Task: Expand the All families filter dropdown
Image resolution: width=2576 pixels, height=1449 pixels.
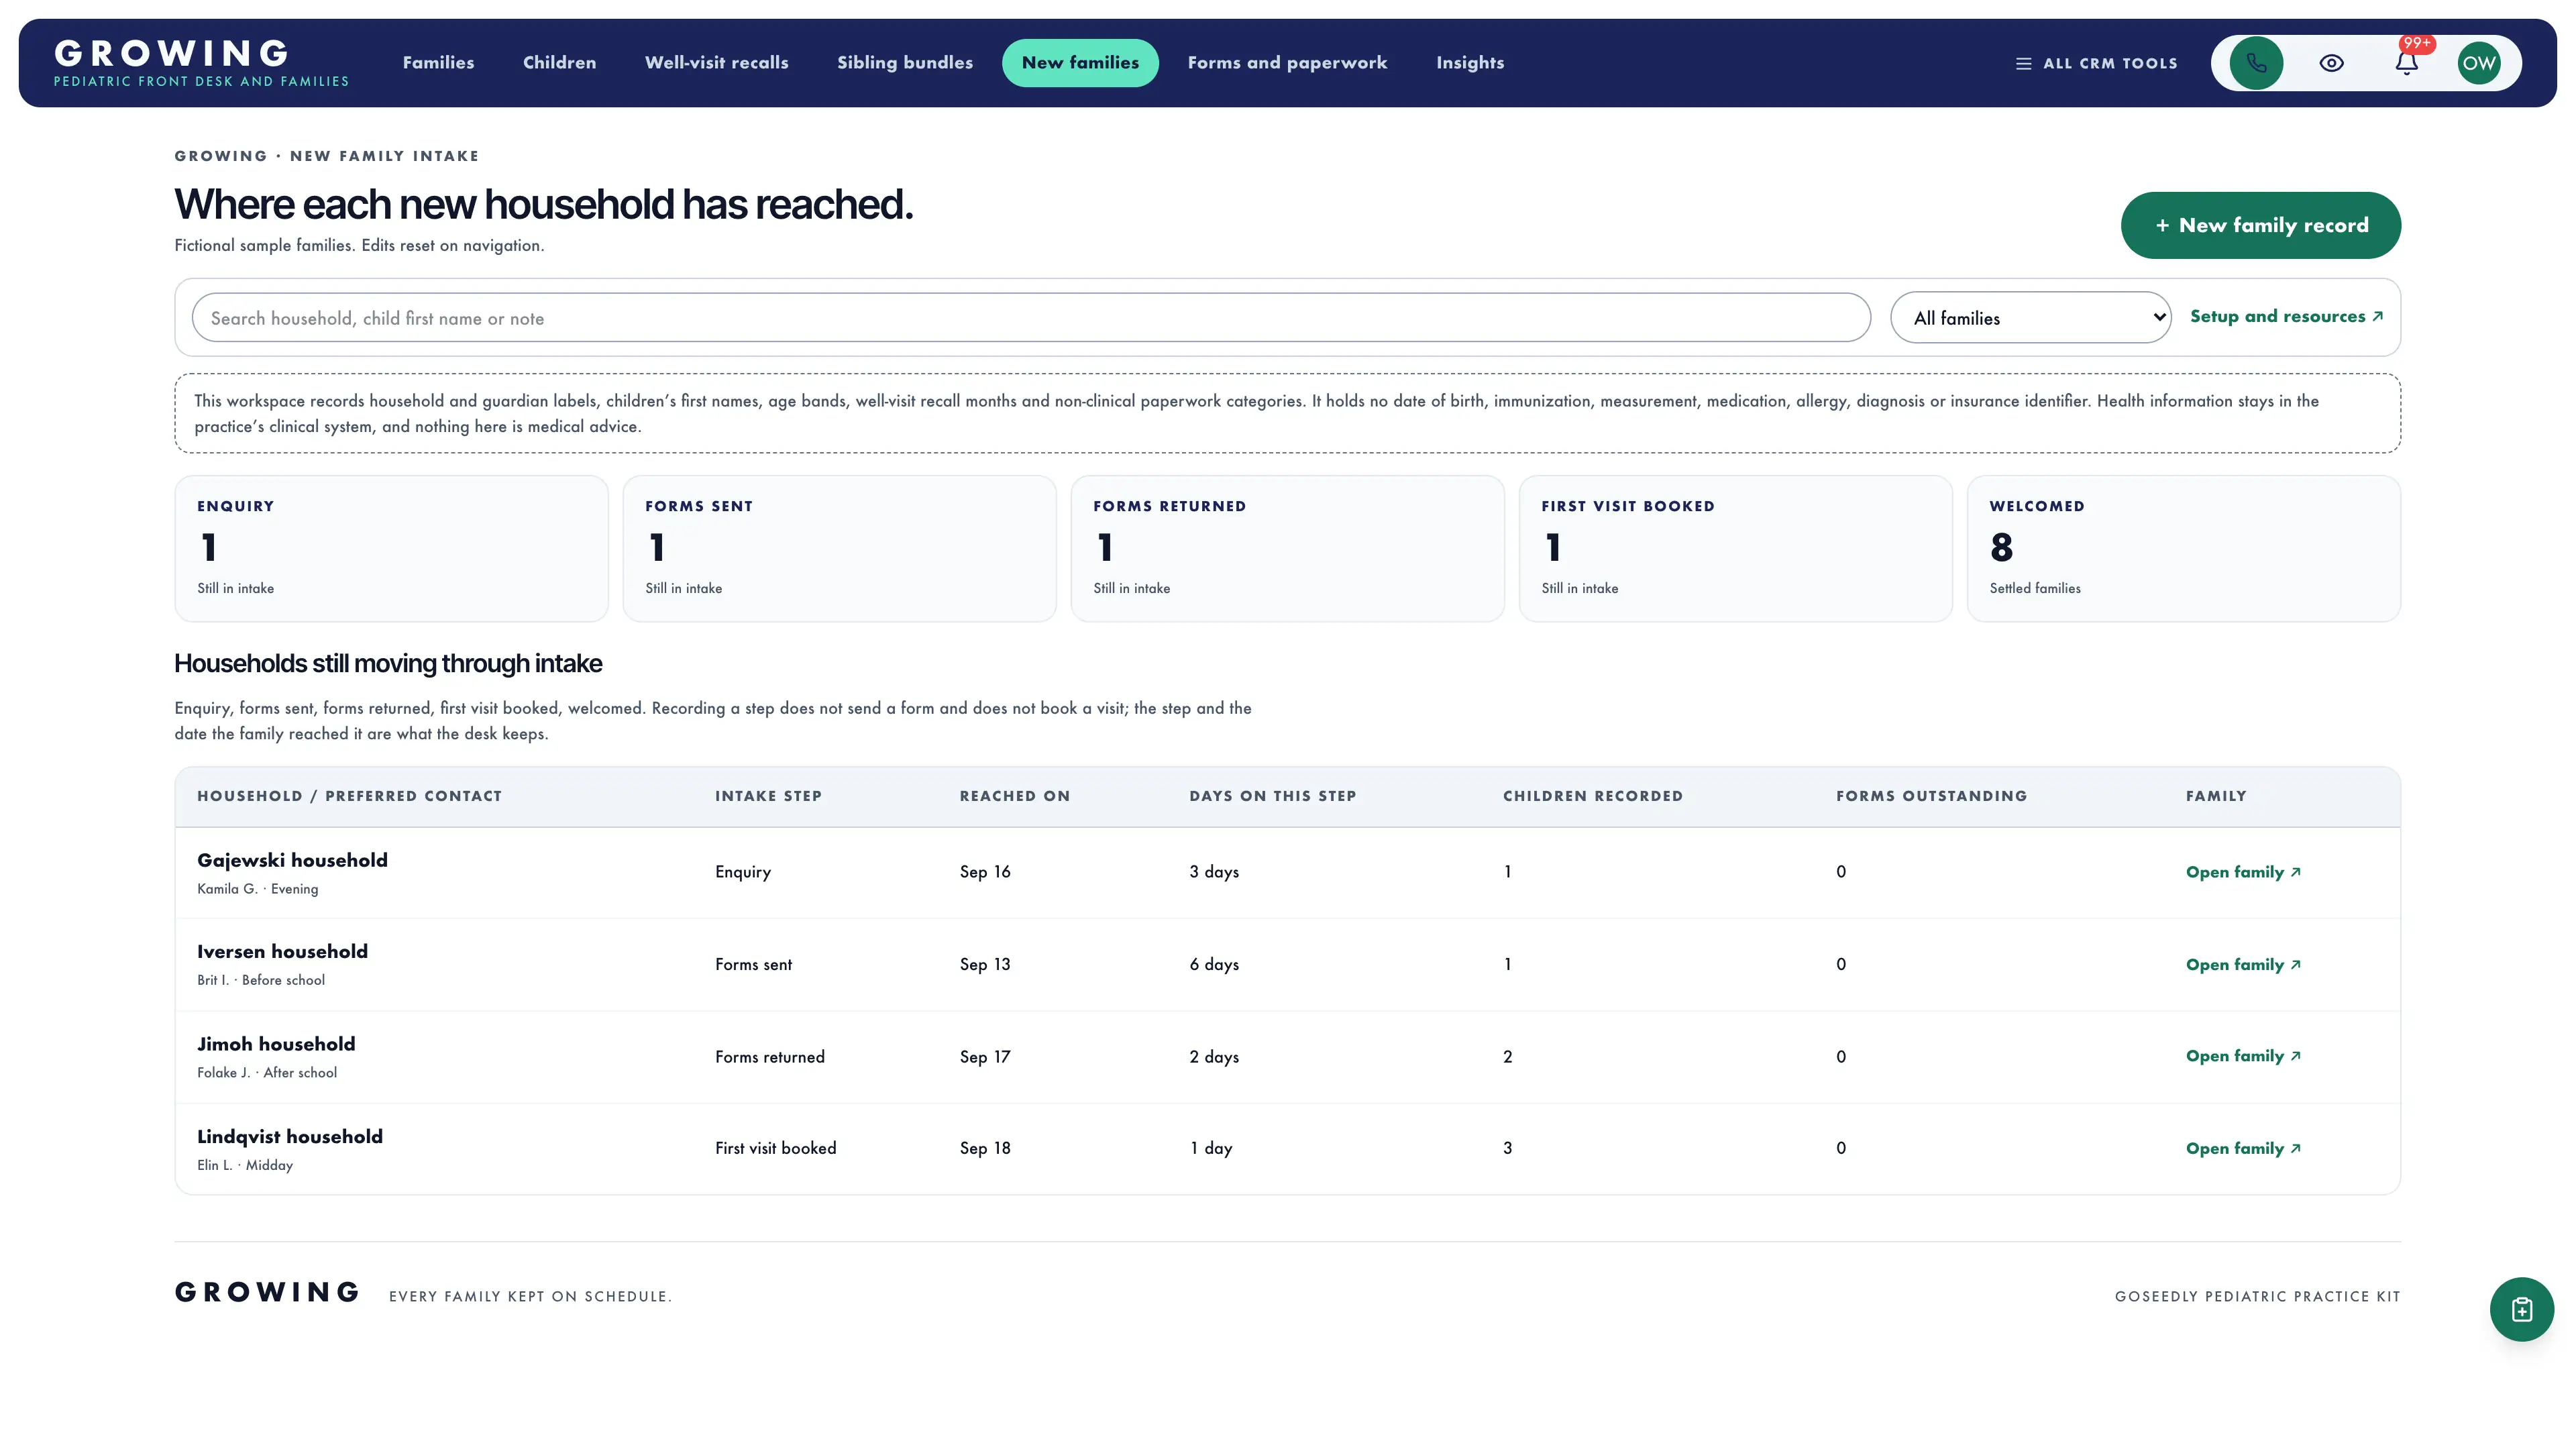Action: click(x=2030, y=318)
